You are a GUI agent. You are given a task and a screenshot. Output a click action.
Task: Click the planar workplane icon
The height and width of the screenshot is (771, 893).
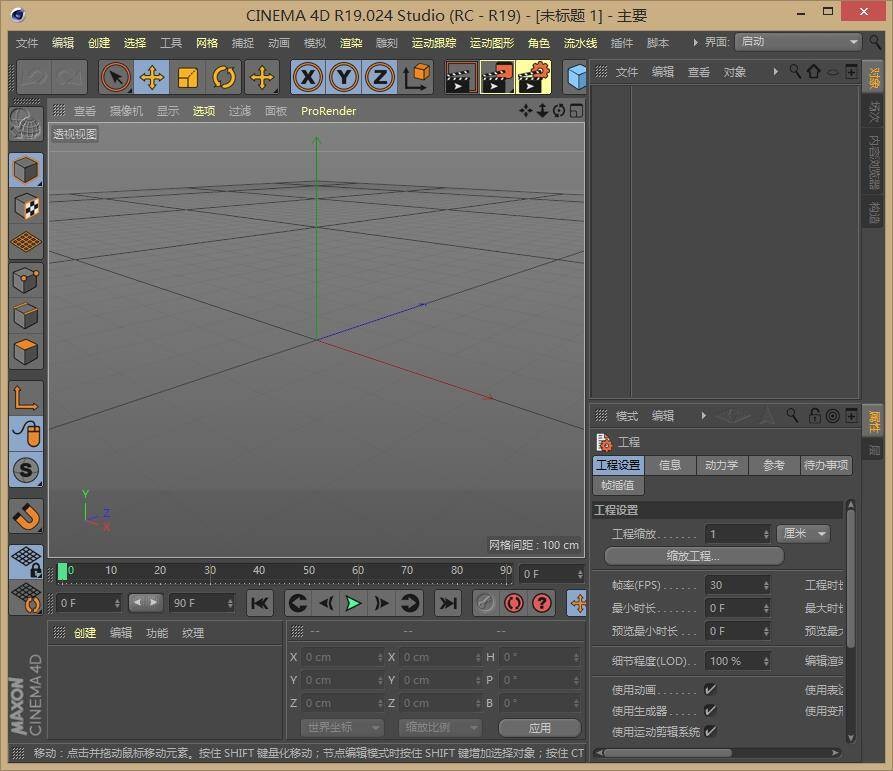26,598
